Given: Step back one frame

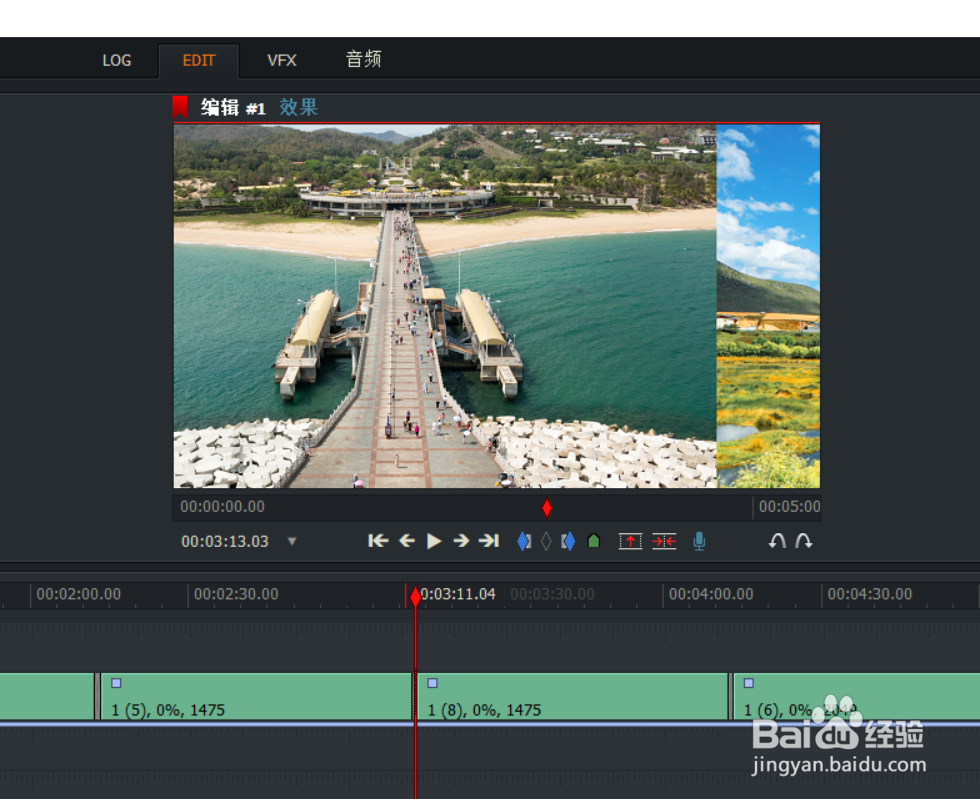Looking at the screenshot, I should pos(406,540).
